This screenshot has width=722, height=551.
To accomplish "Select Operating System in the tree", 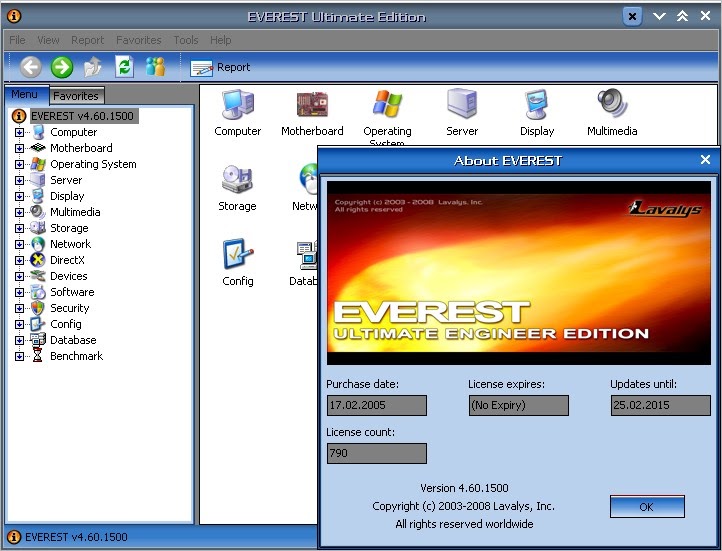I will point(93,164).
